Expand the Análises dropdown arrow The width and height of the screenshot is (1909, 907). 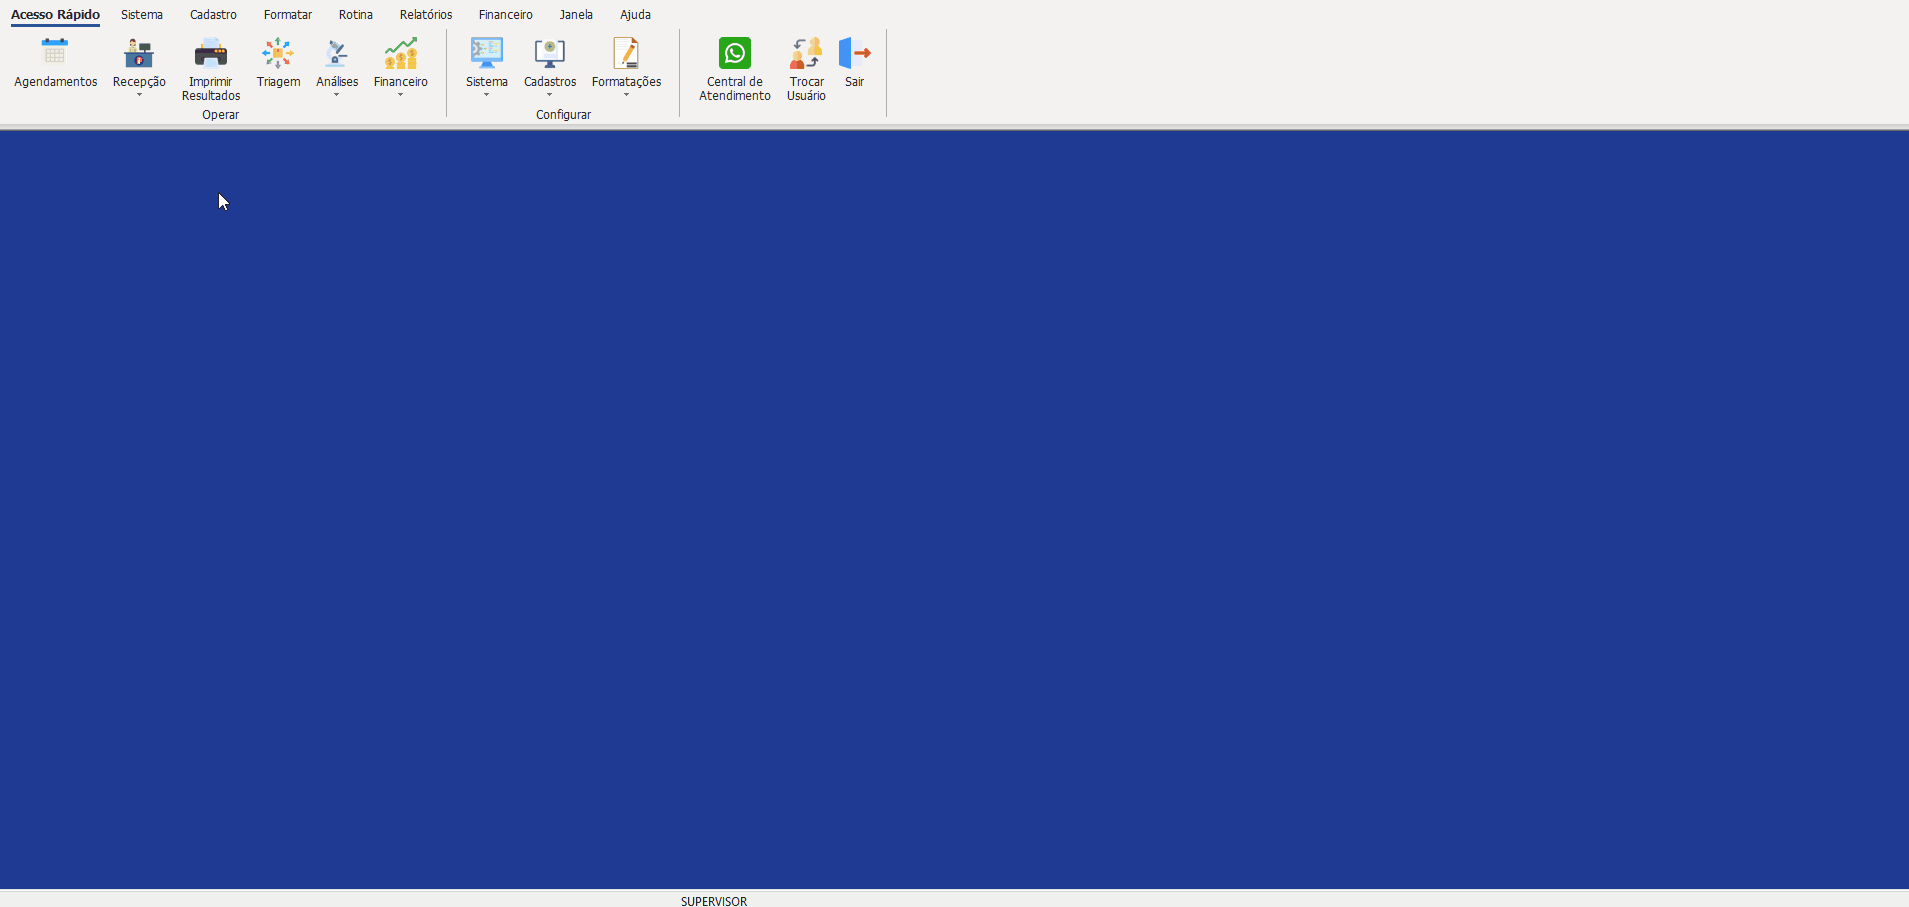(337, 96)
